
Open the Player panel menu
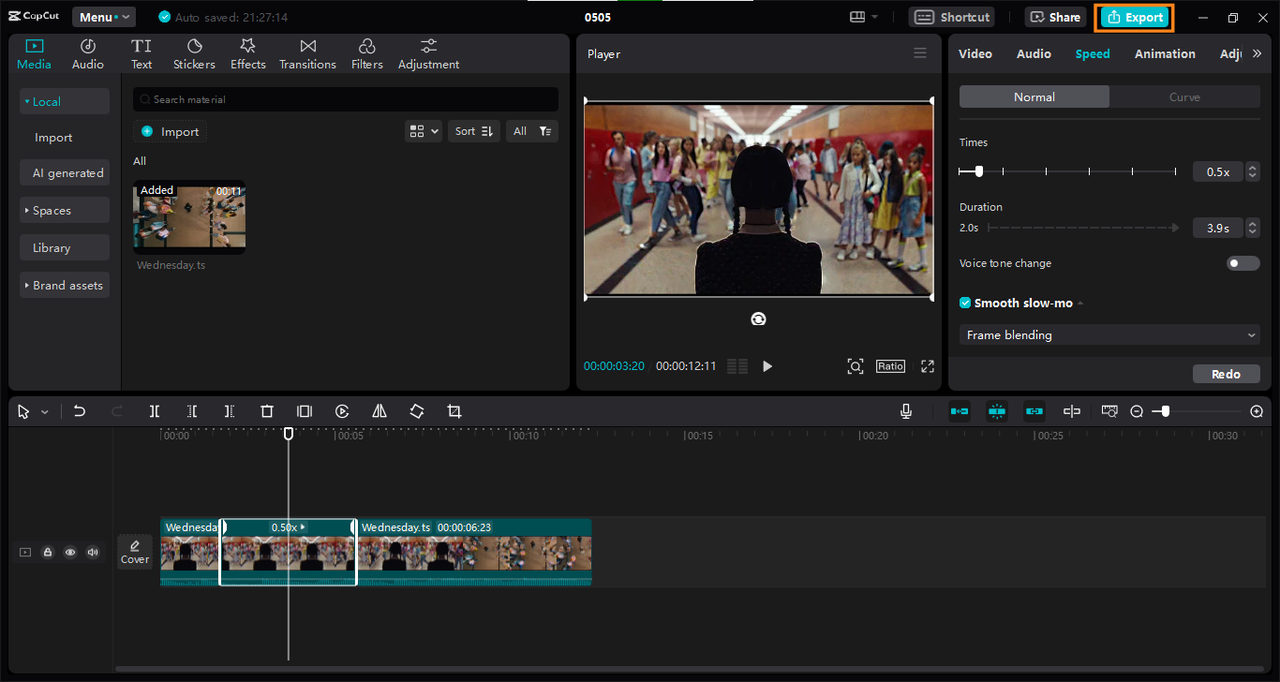pyautogui.click(x=920, y=53)
